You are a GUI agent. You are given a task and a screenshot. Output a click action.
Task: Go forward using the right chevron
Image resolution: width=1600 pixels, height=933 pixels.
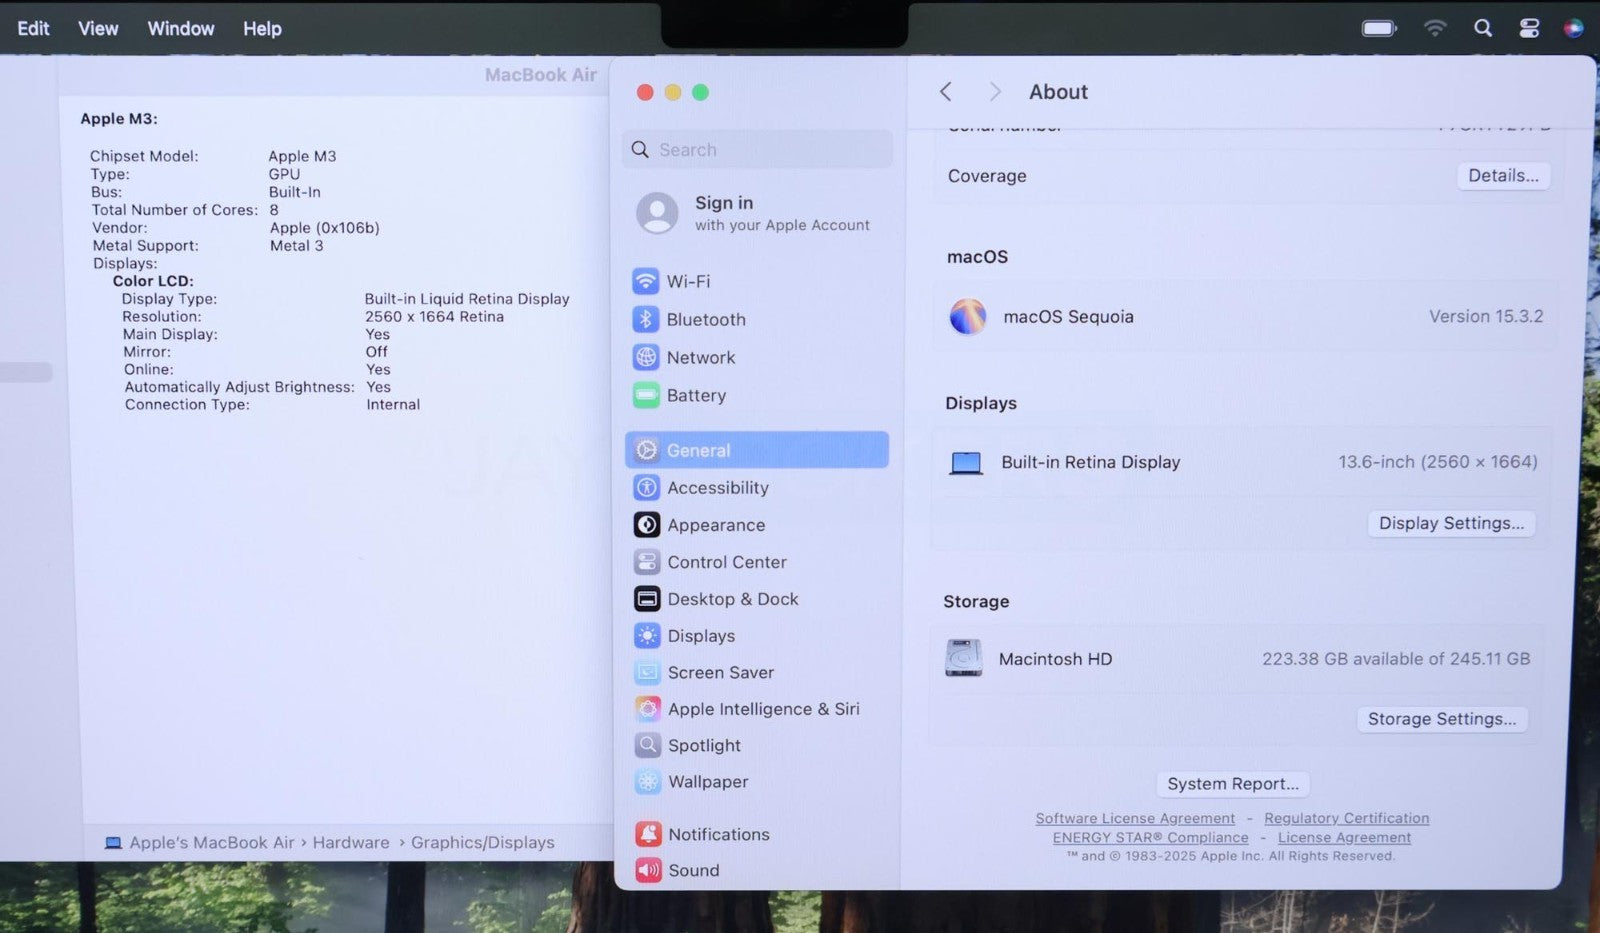(994, 92)
